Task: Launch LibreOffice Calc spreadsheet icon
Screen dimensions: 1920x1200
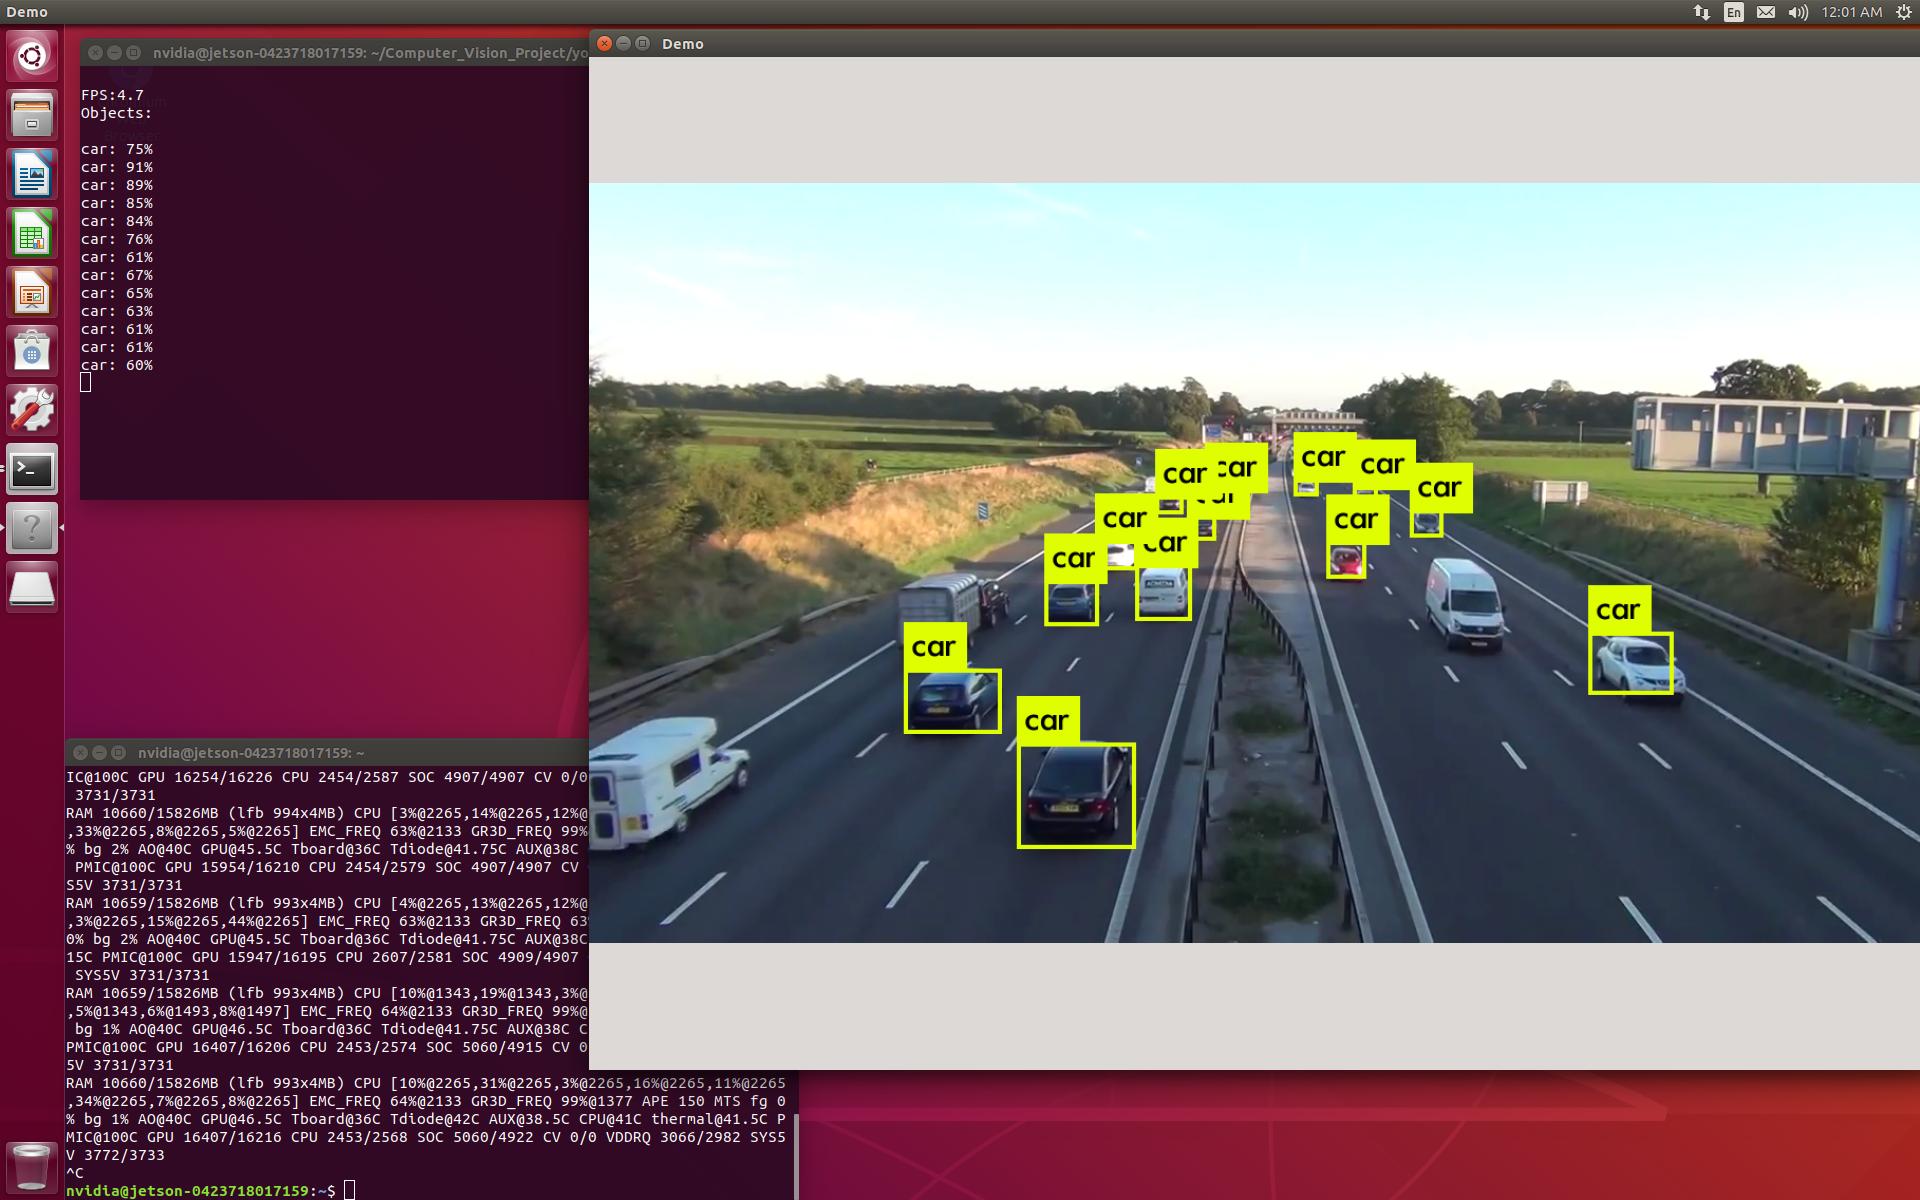Action: (x=32, y=233)
